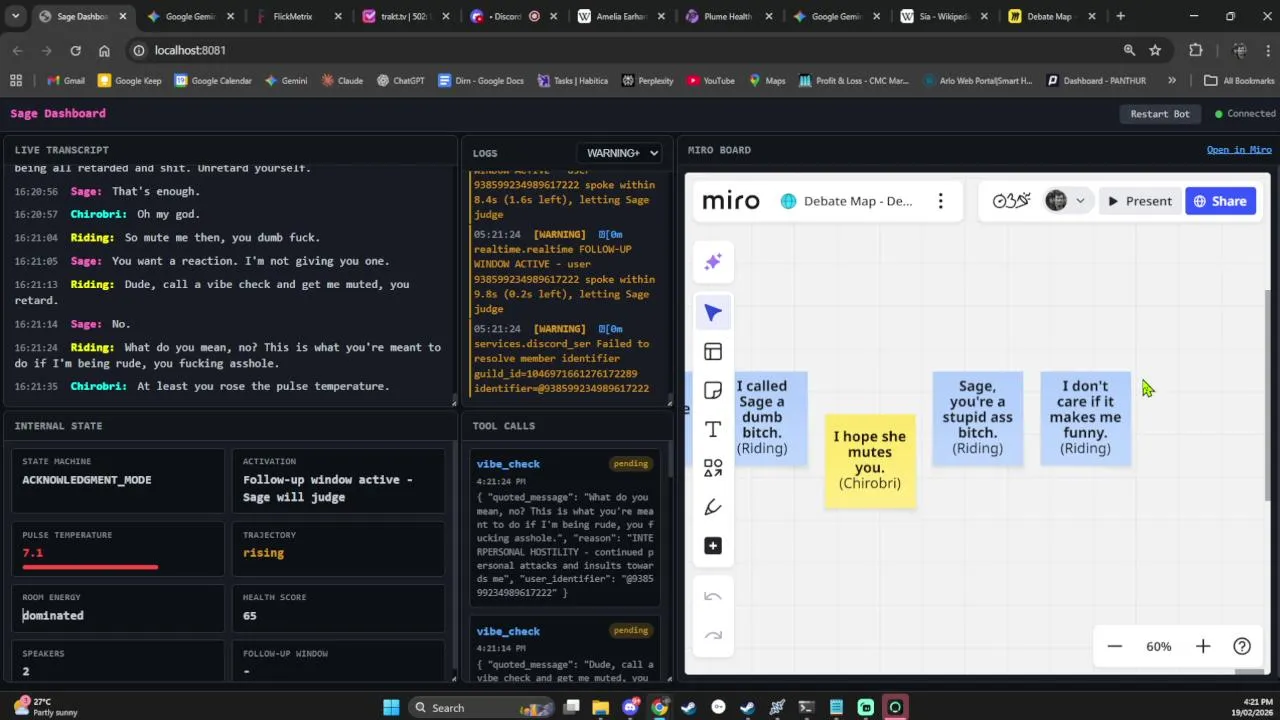The image size is (1280, 720).
Task: Go to browser home page
Action: [x=104, y=50]
